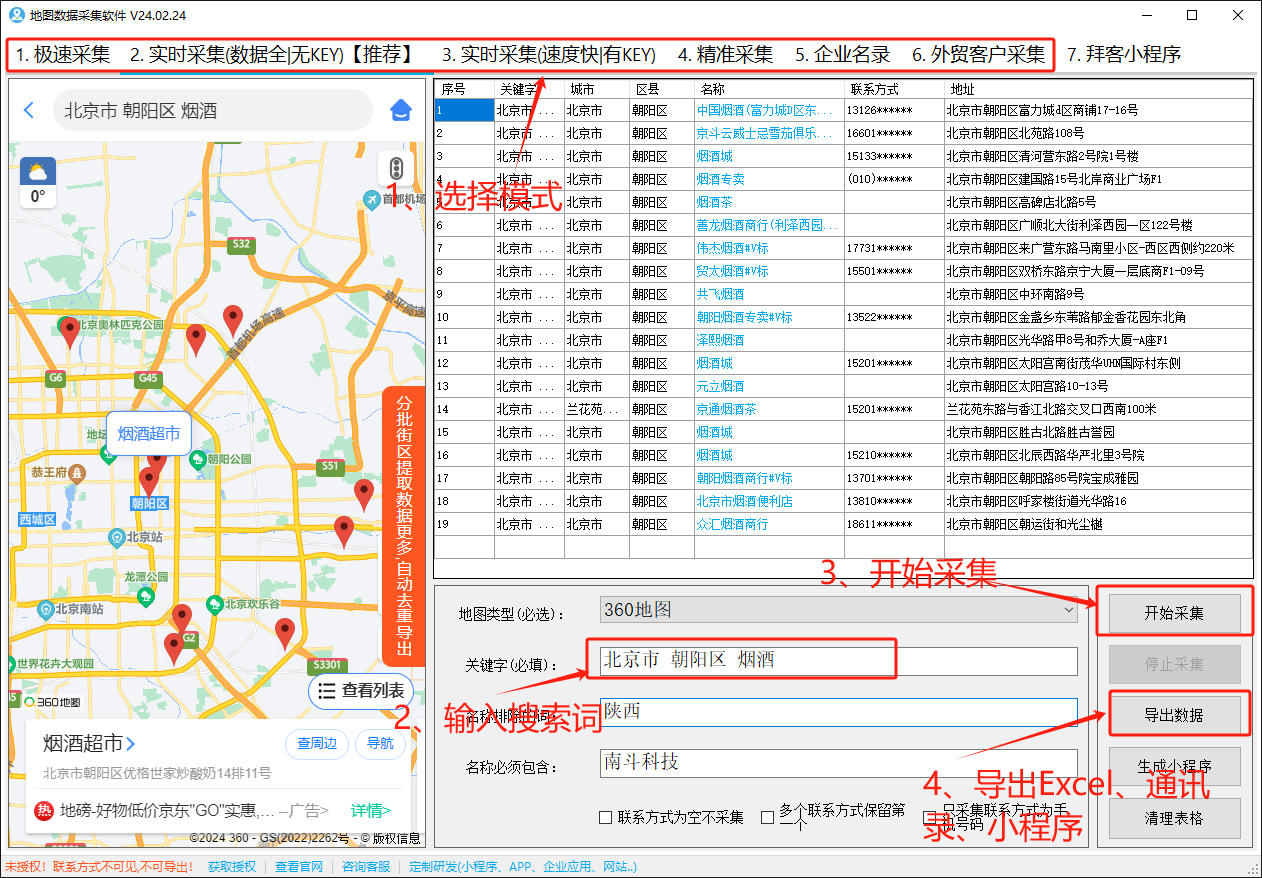Click the 恭王府 landmark marker
Screen dimensions: 1262x878
pyautogui.click(x=76, y=472)
